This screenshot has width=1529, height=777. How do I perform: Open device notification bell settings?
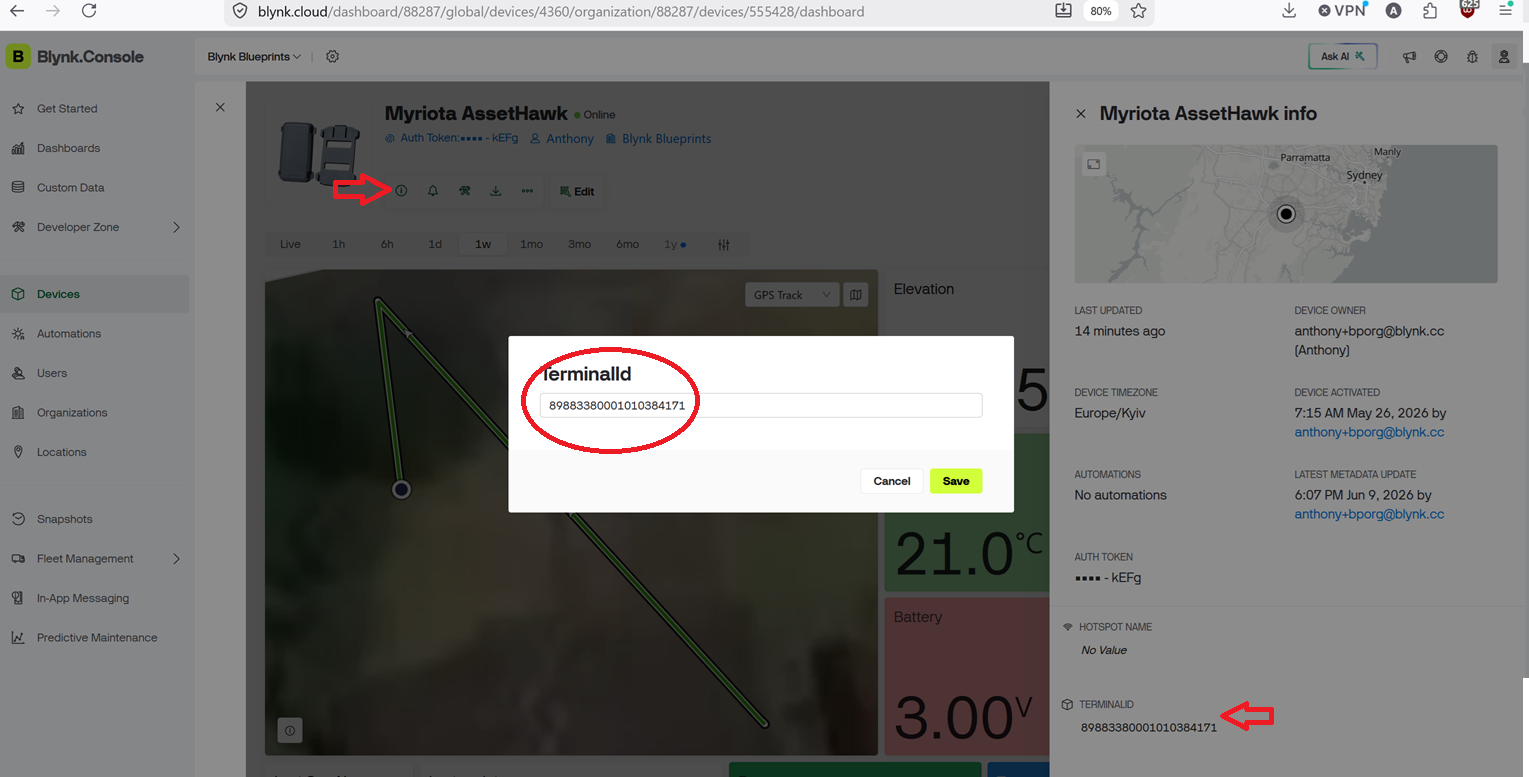pyautogui.click(x=433, y=191)
